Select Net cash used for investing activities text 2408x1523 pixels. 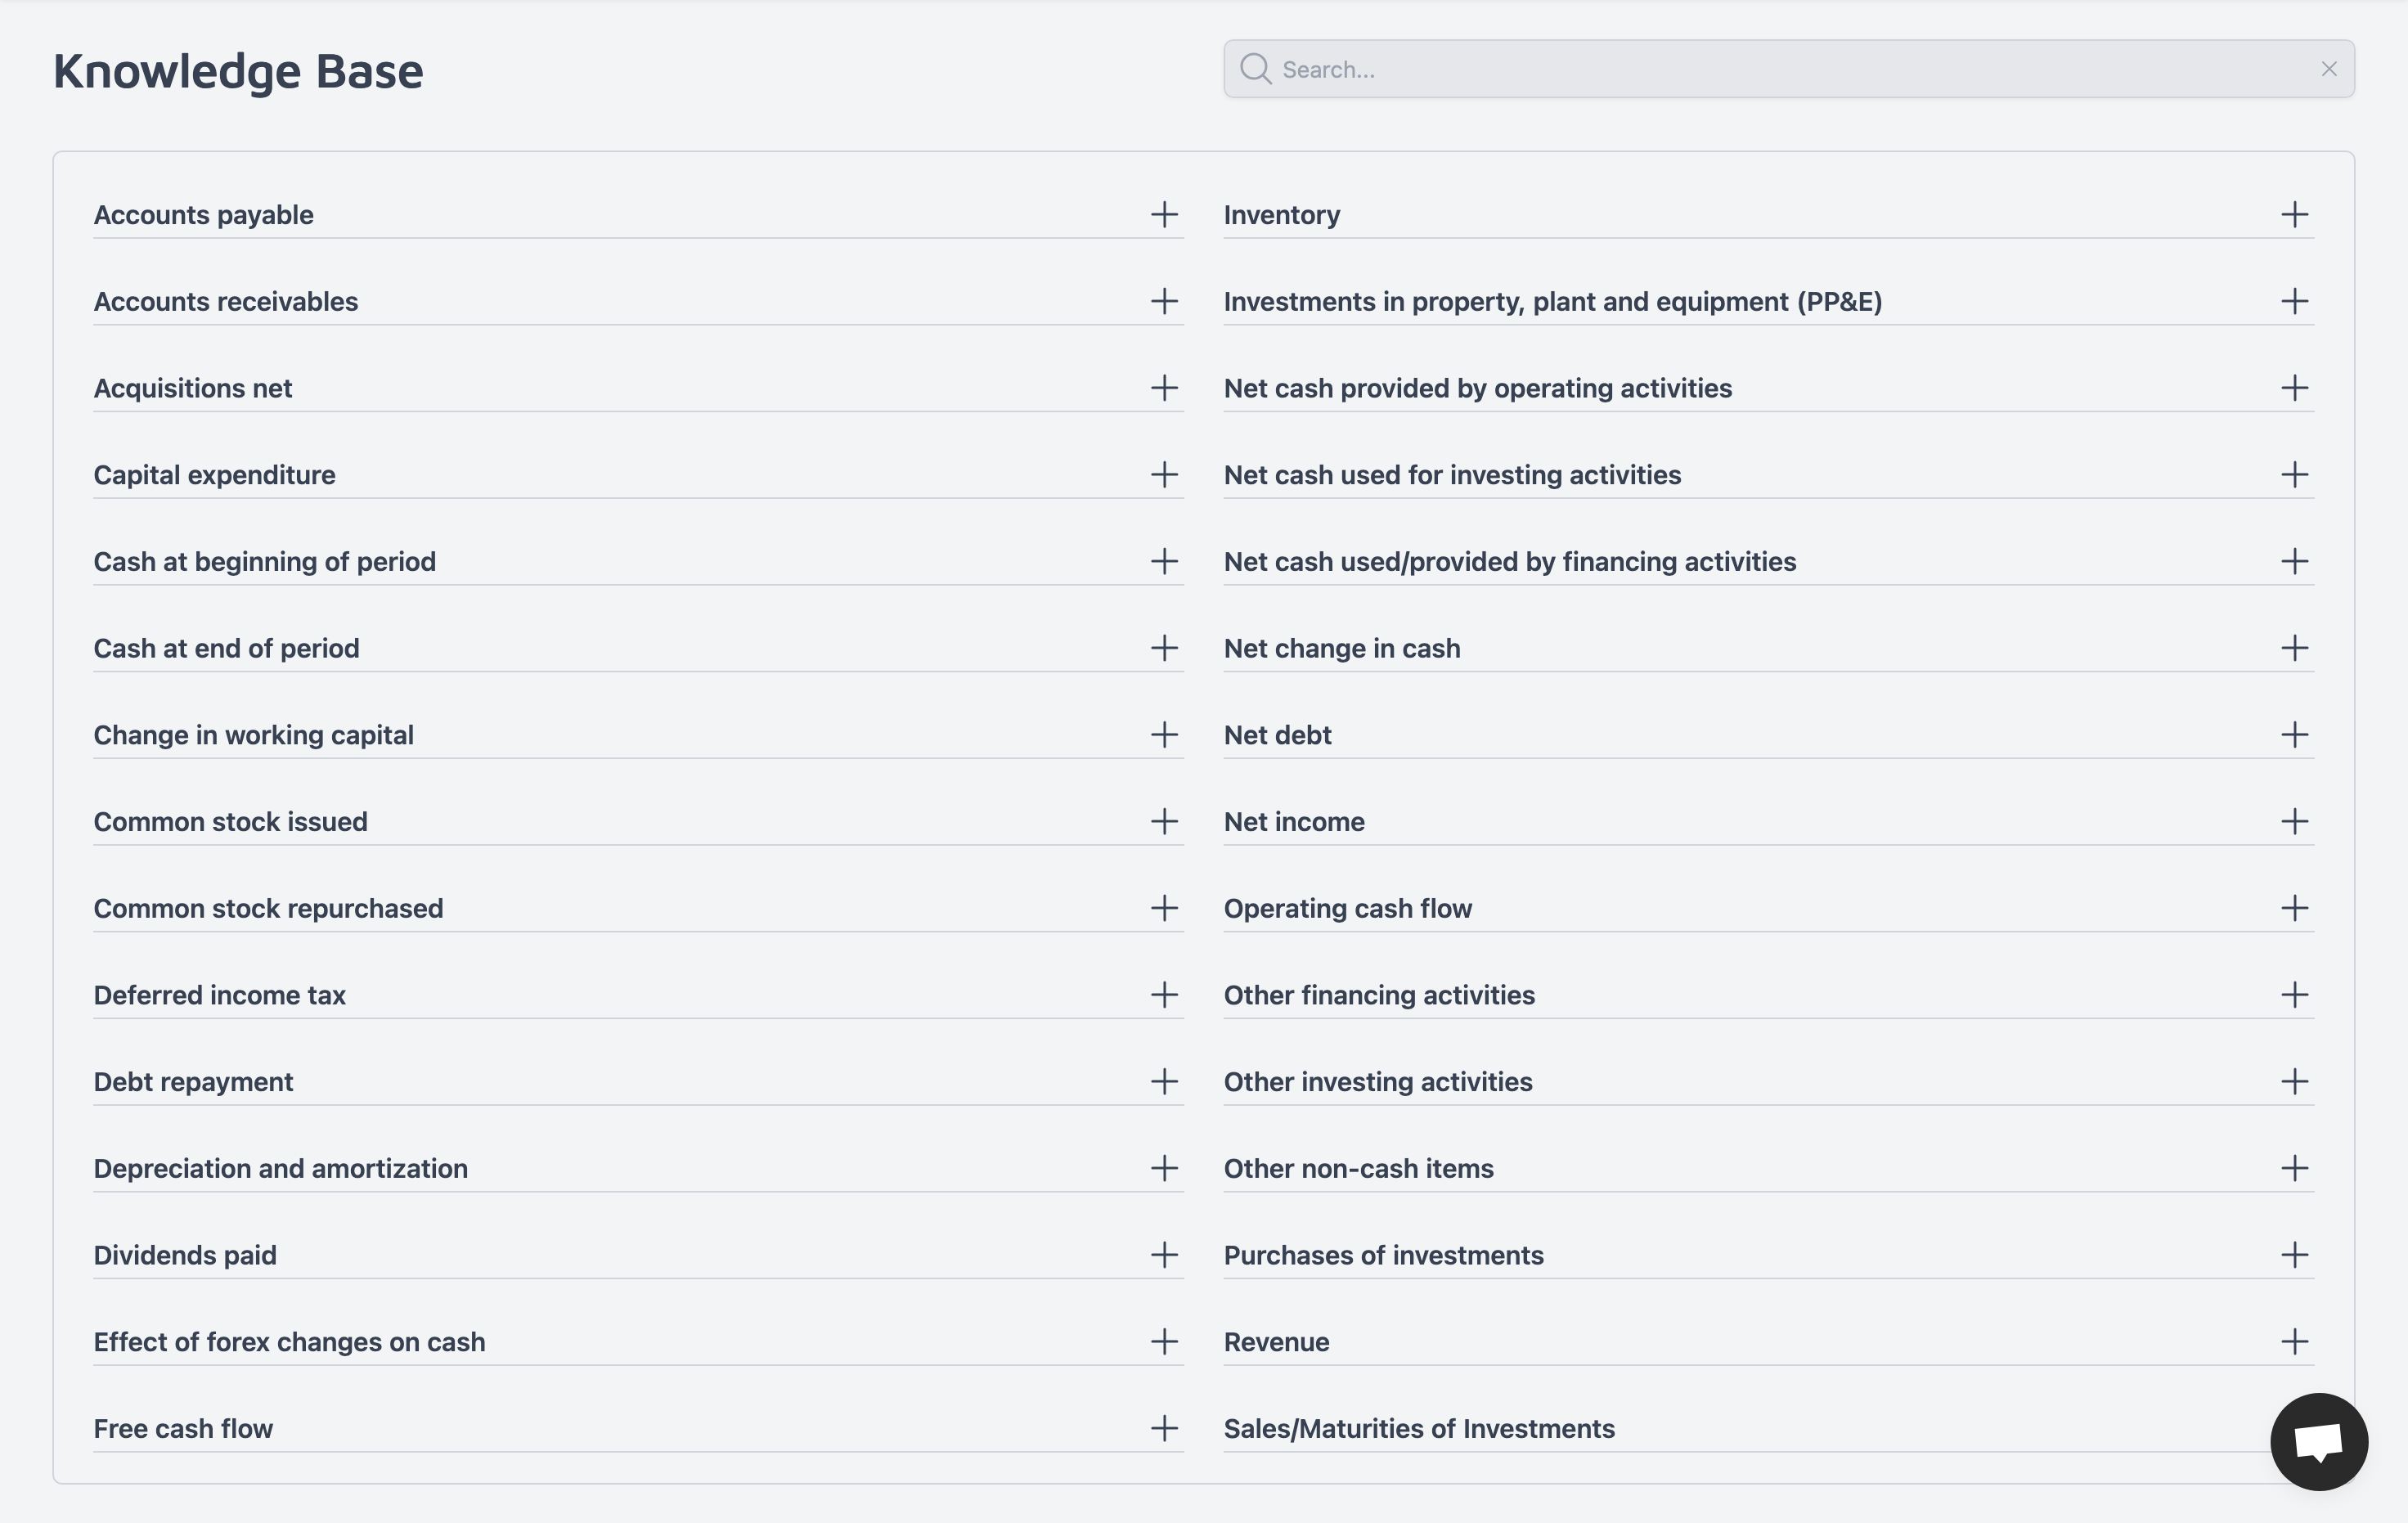[1452, 475]
